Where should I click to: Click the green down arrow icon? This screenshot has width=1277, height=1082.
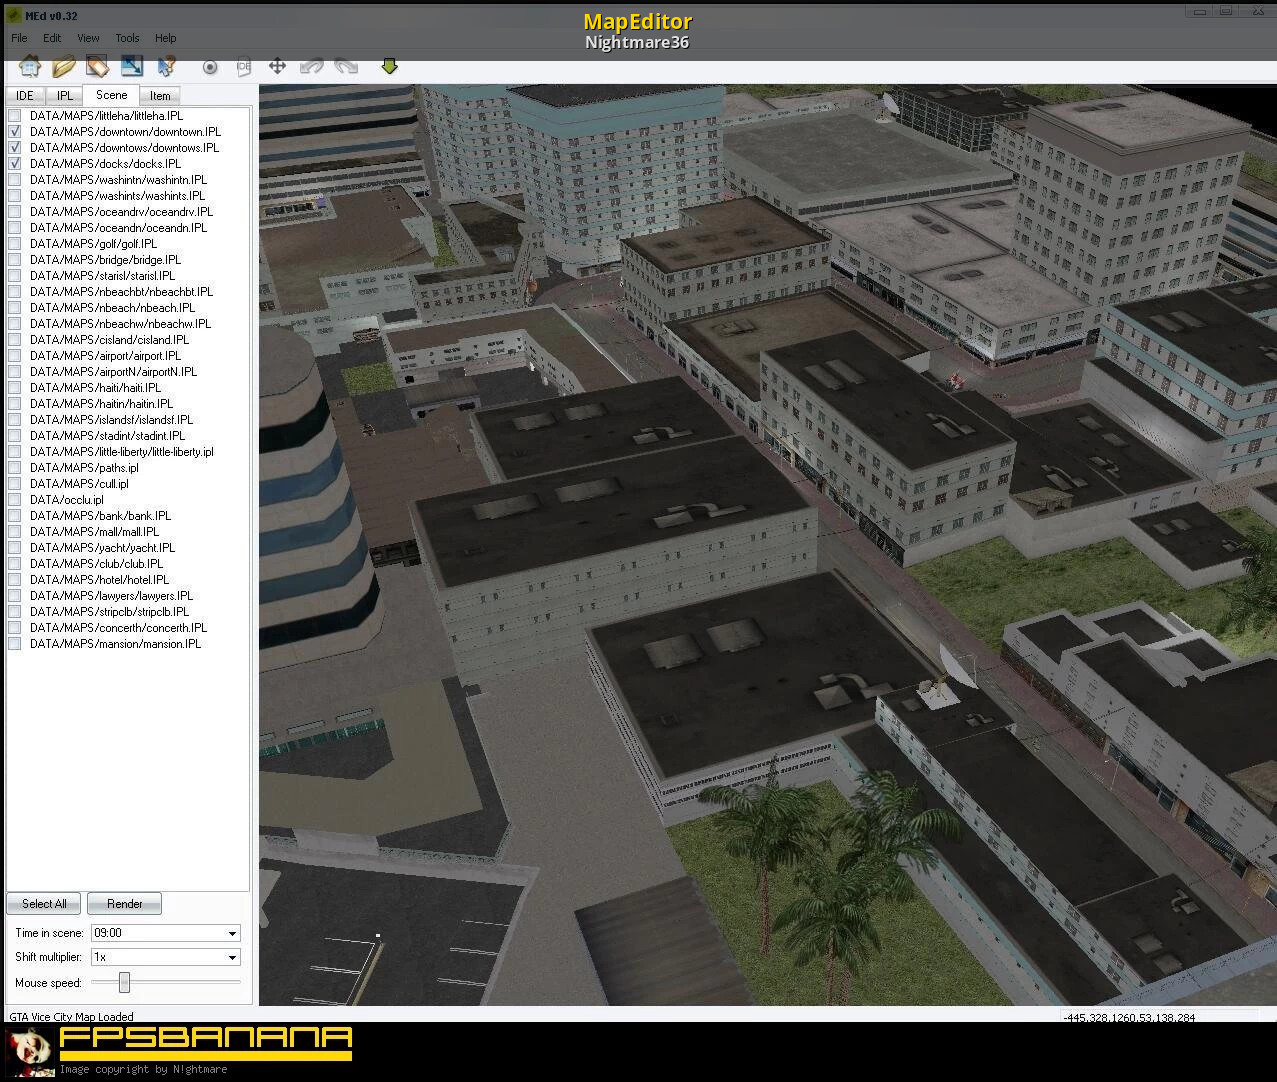pyautogui.click(x=390, y=66)
